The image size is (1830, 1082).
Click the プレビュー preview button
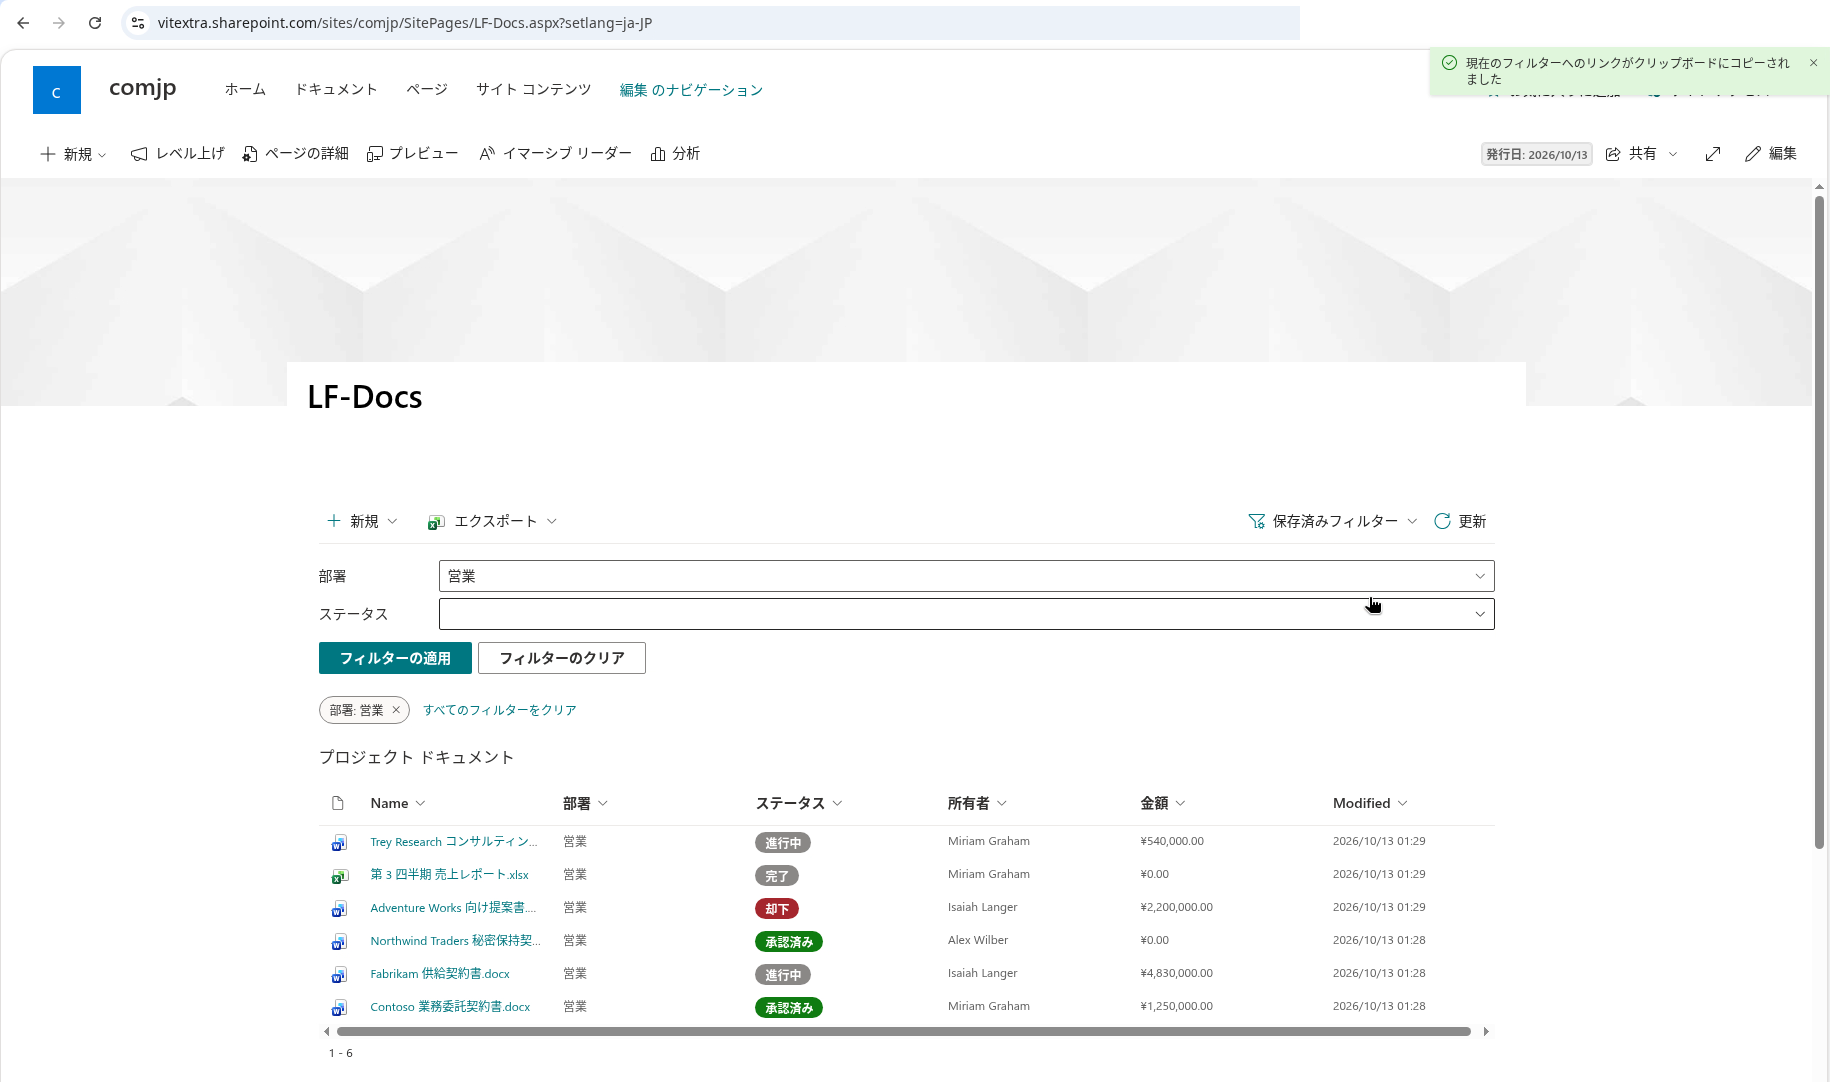click(x=413, y=154)
